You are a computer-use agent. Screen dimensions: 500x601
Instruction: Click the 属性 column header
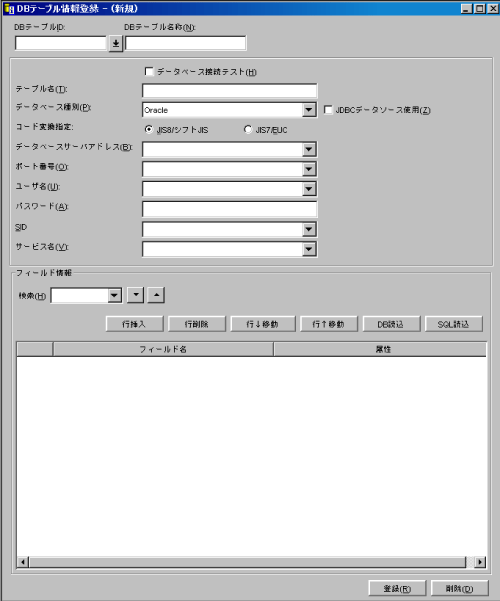click(380, 349)
